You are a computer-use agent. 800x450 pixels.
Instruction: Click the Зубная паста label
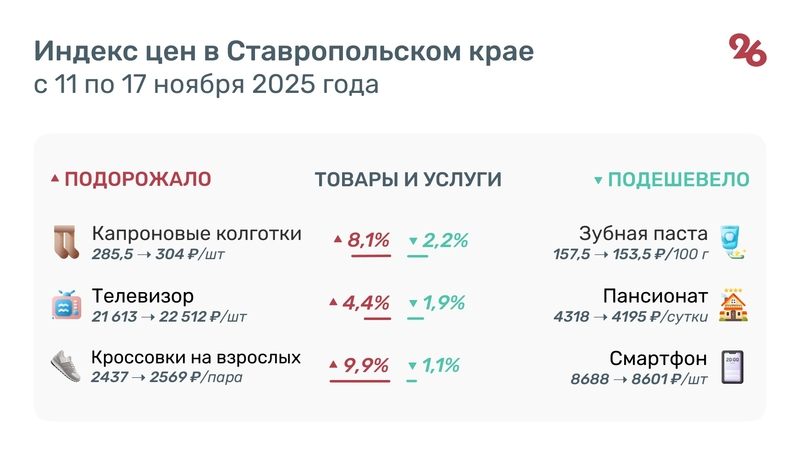(x=644, y=234)
